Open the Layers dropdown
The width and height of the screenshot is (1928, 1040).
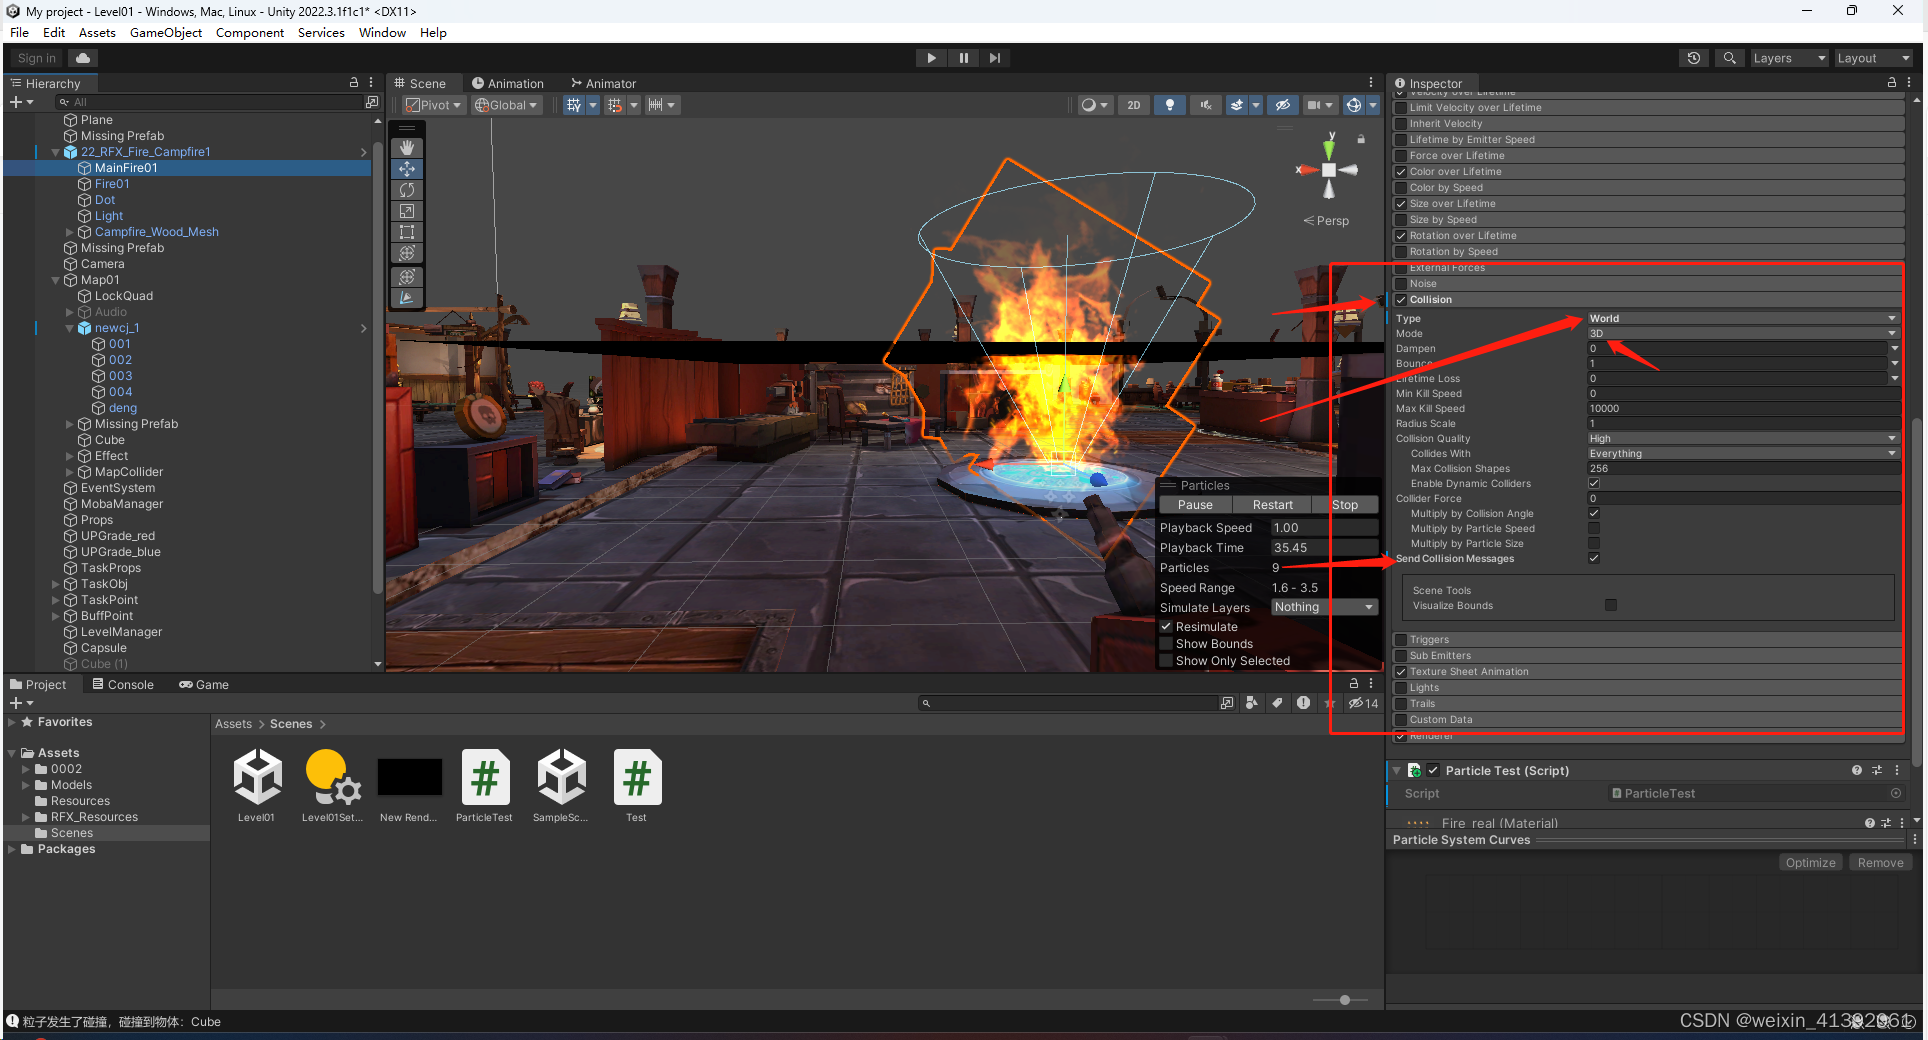click(x=1789, y=58)
